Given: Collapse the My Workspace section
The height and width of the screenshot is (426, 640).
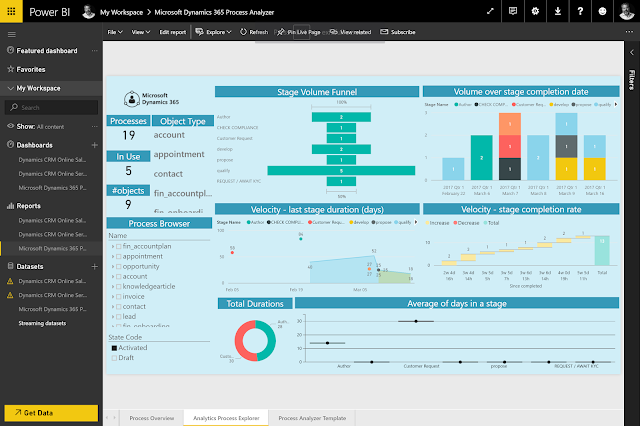Looking at the screenshot, I should [10, 88].
